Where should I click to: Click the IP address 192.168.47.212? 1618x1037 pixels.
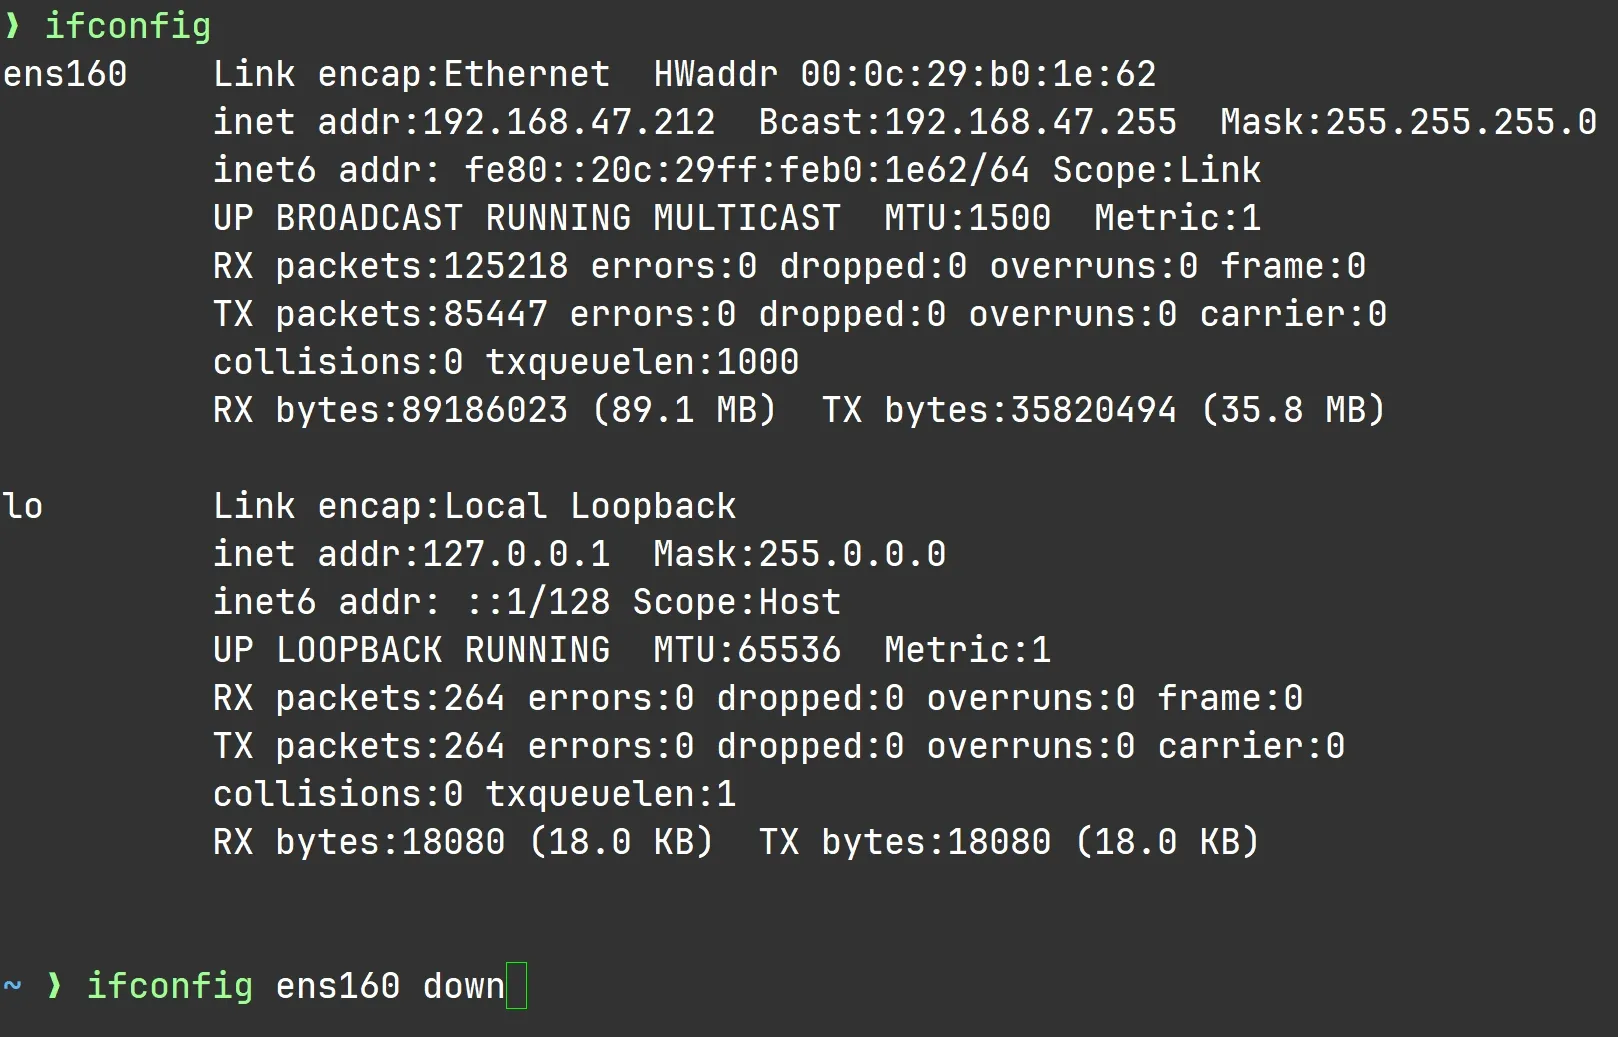point(568,122)
